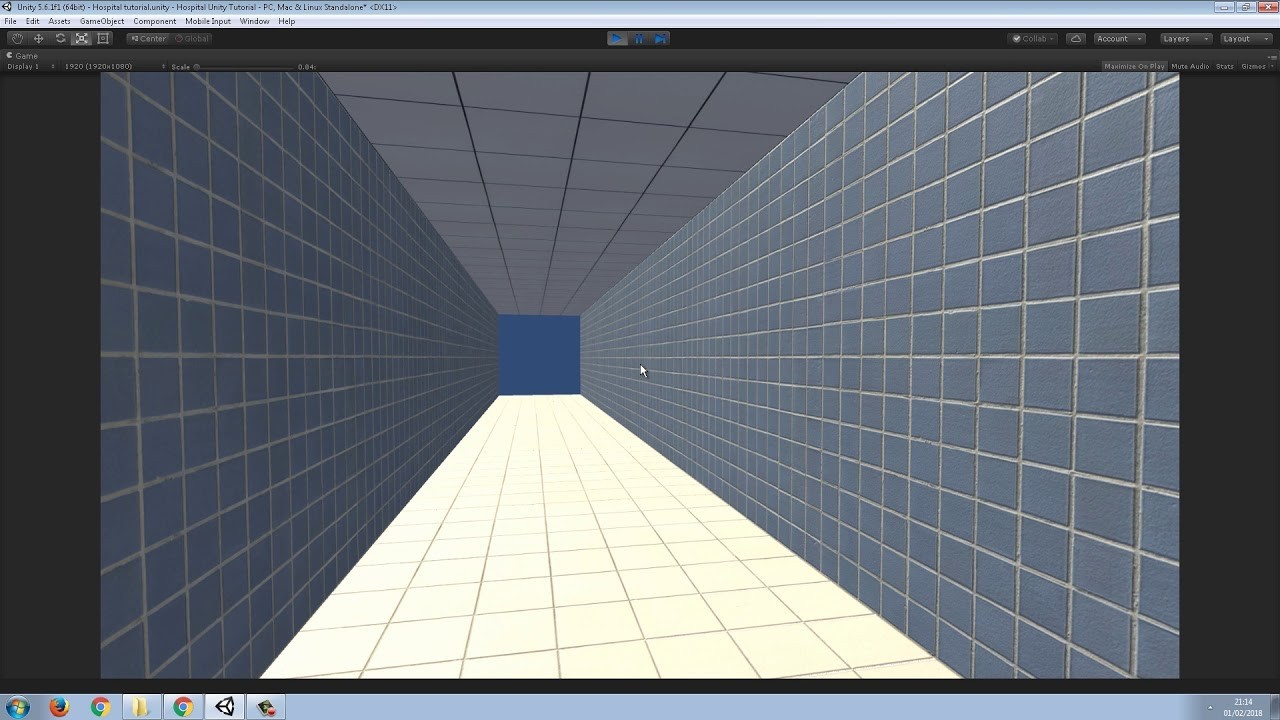This screenshot has height=720, width=1280.
Task: Restore down the Unity window
Action: point(1247,6)
